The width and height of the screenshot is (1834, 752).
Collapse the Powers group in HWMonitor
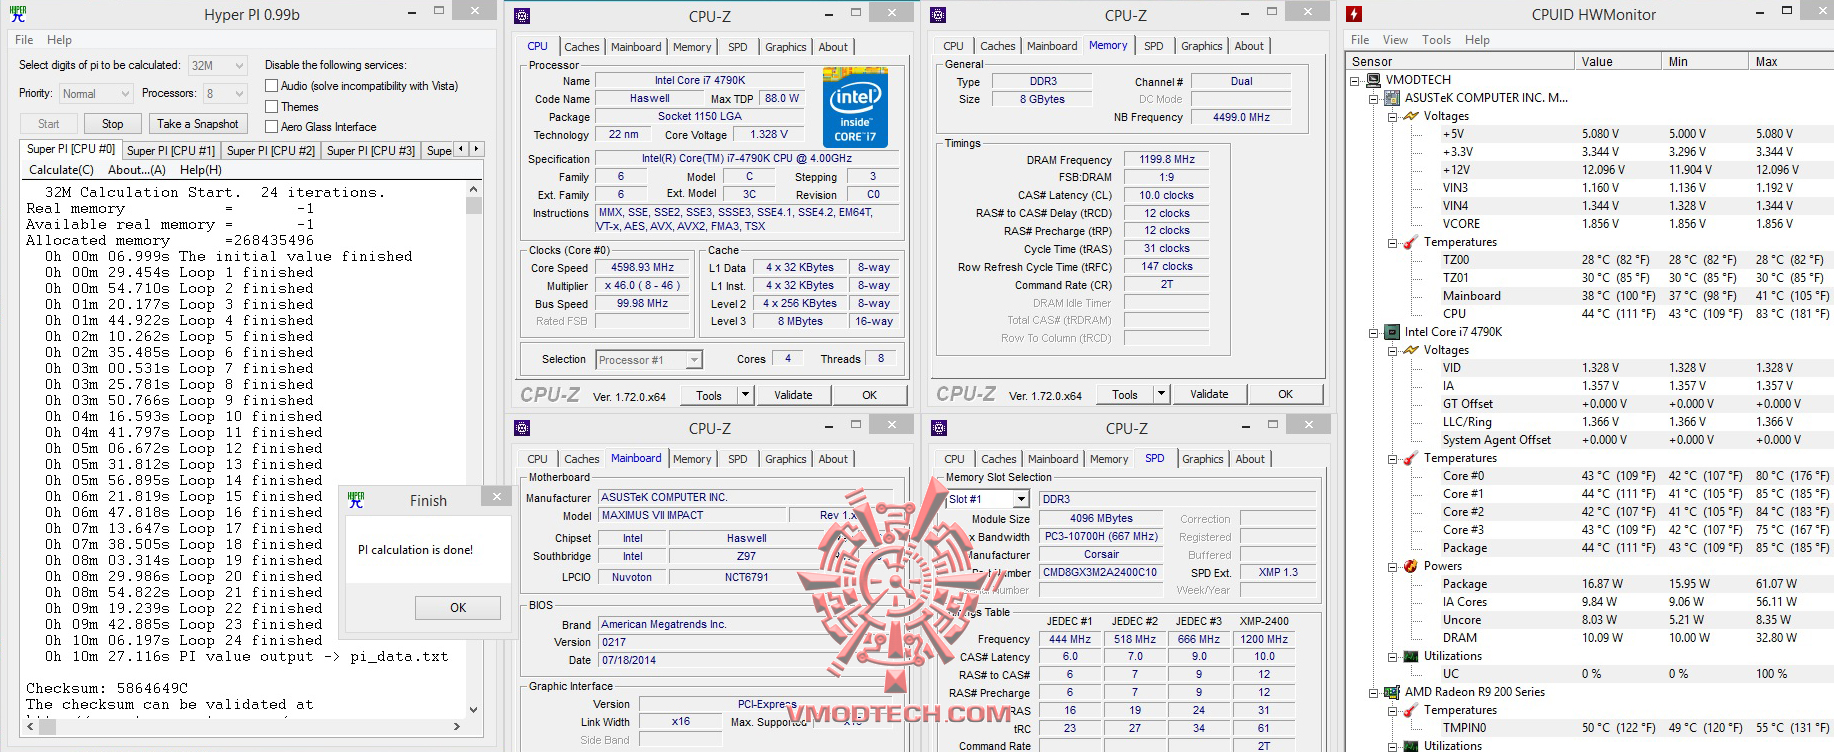[x=1392, y=566]
